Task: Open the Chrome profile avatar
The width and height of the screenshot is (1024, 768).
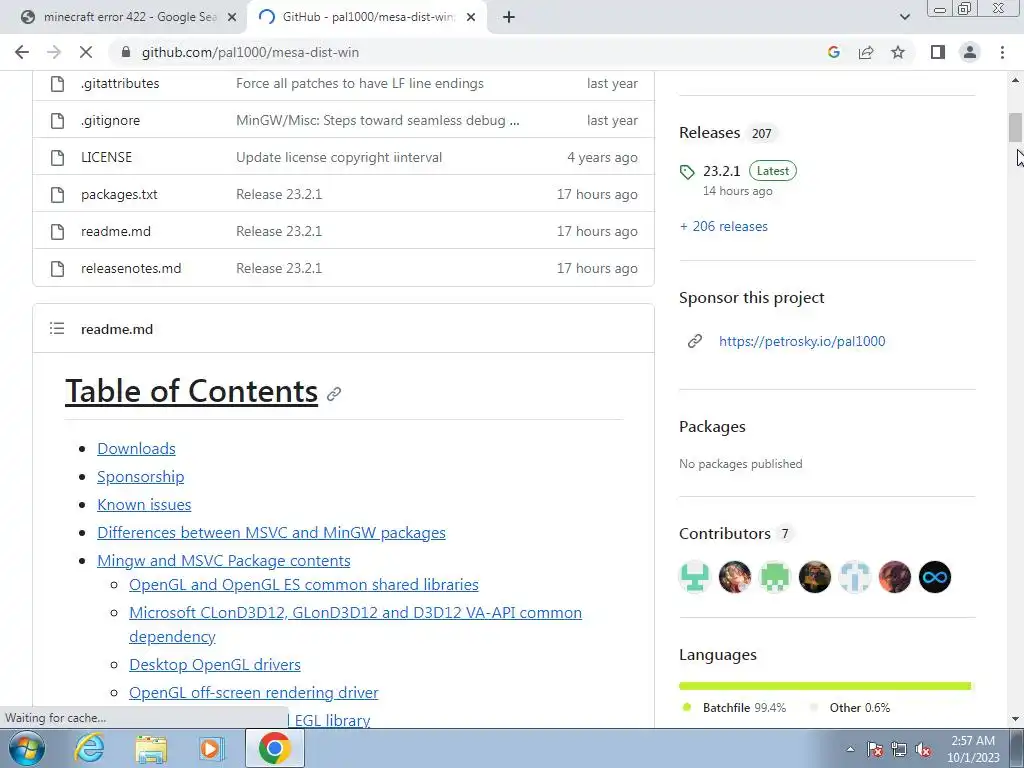Action: [970, 52]
